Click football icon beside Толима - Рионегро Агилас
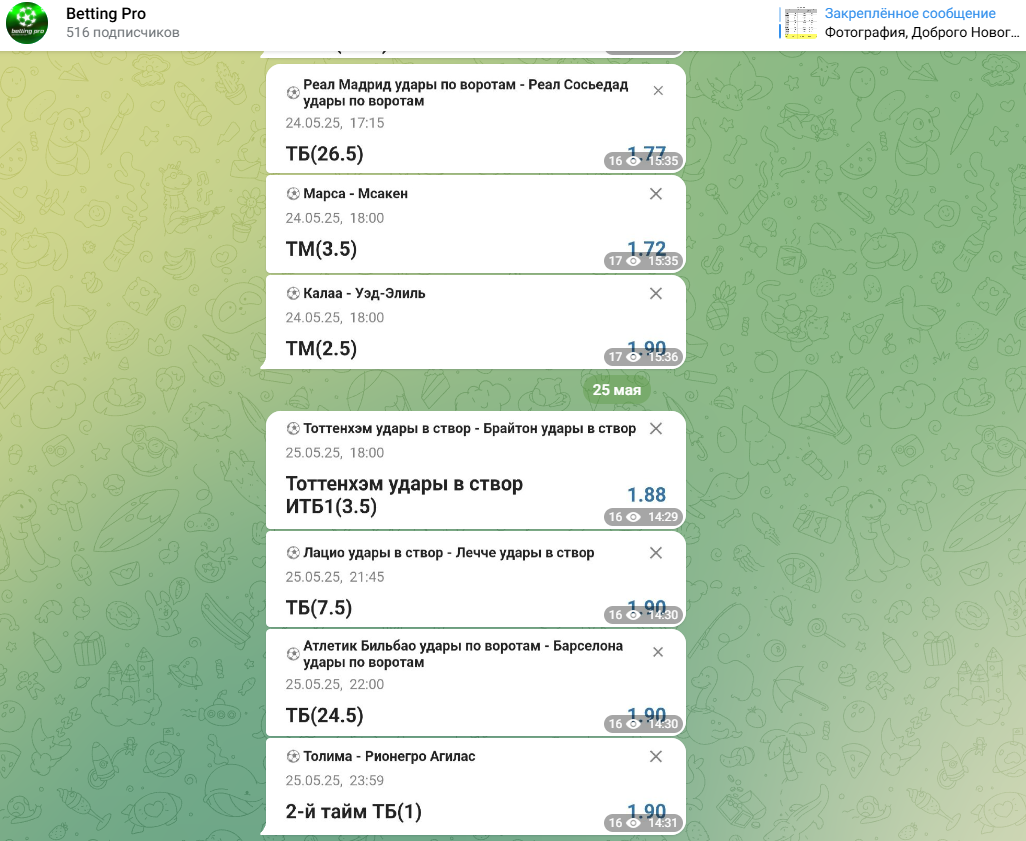The image size is (1026, 841). pos(293,757)
